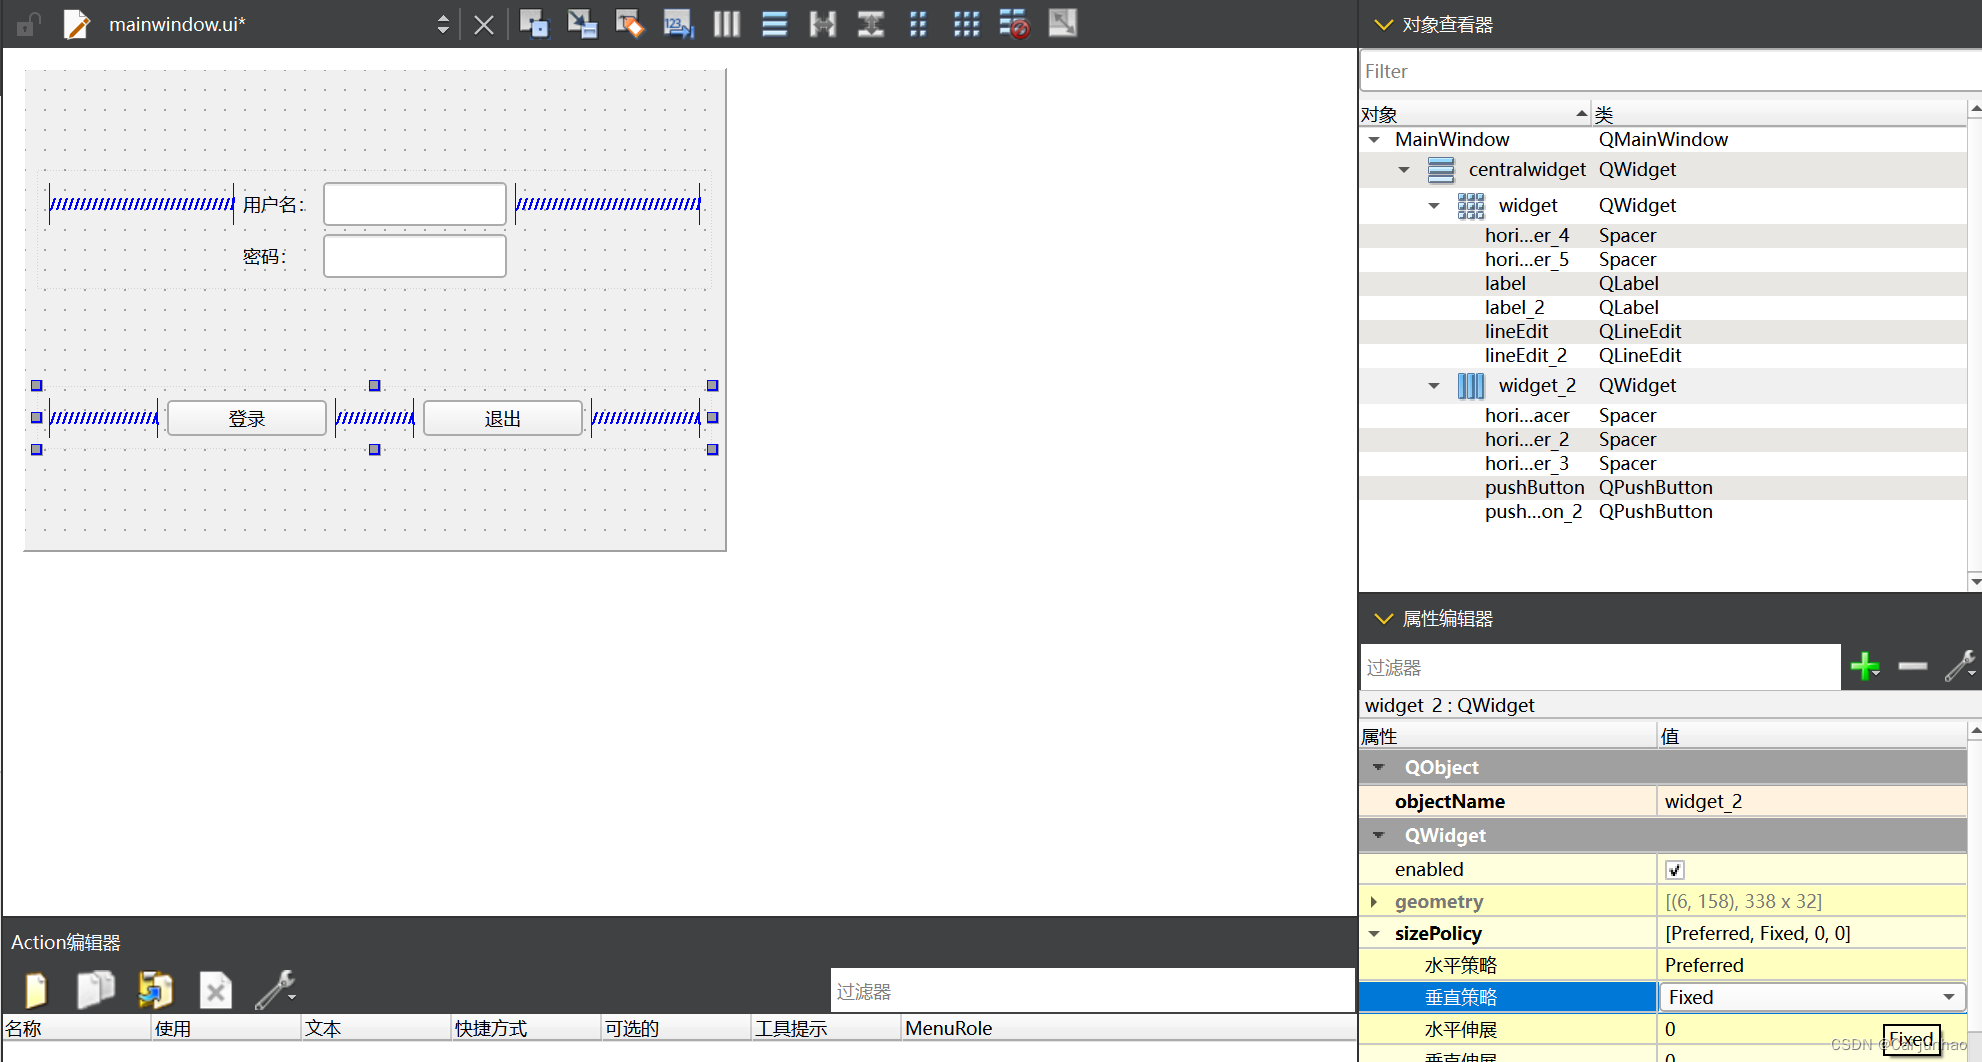
Task: Open the 垂直策略 Fixed combo box
Action: click(x=1812, y=997)
